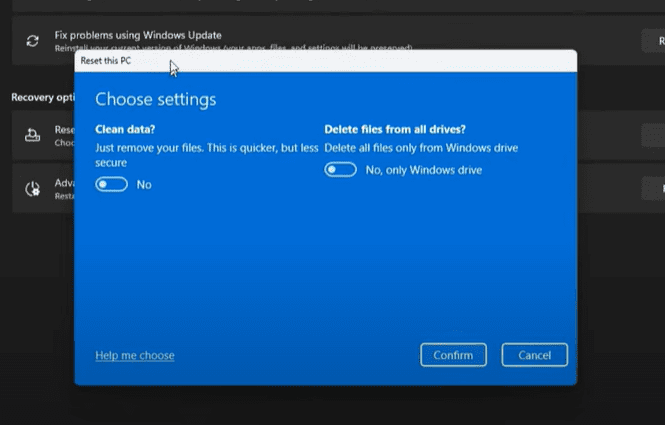This screenshot has height=425, width=665.
Task: Toggle the Clean data switch
Action: tap(111, 184)
